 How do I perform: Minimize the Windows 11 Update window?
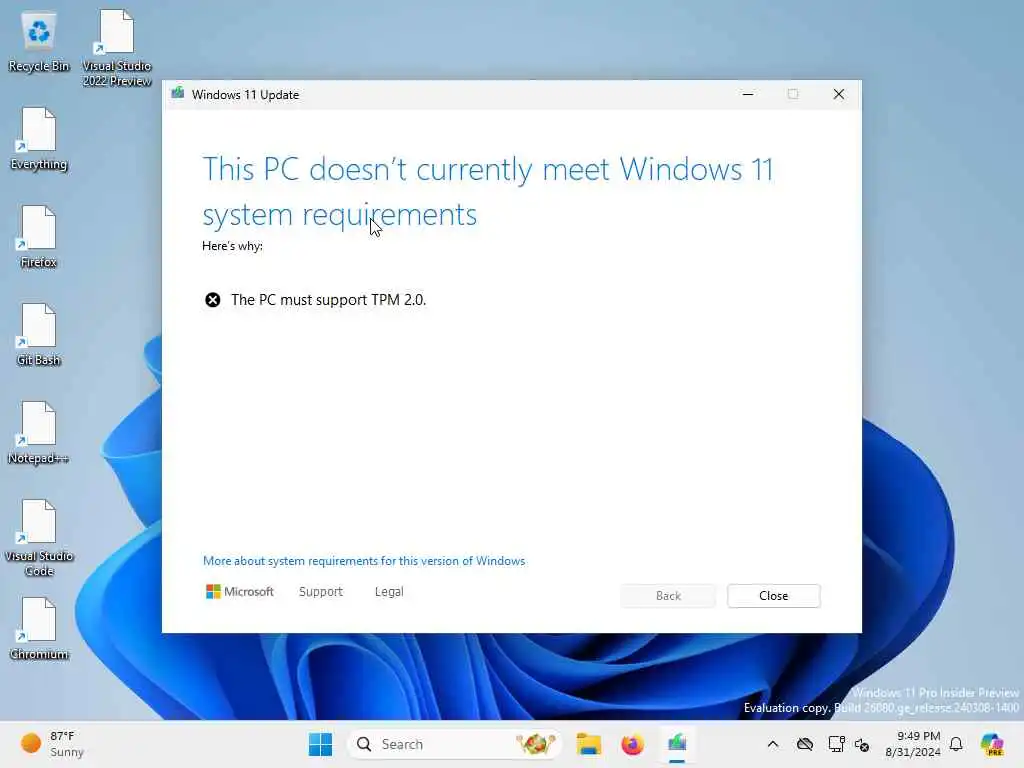748,94
